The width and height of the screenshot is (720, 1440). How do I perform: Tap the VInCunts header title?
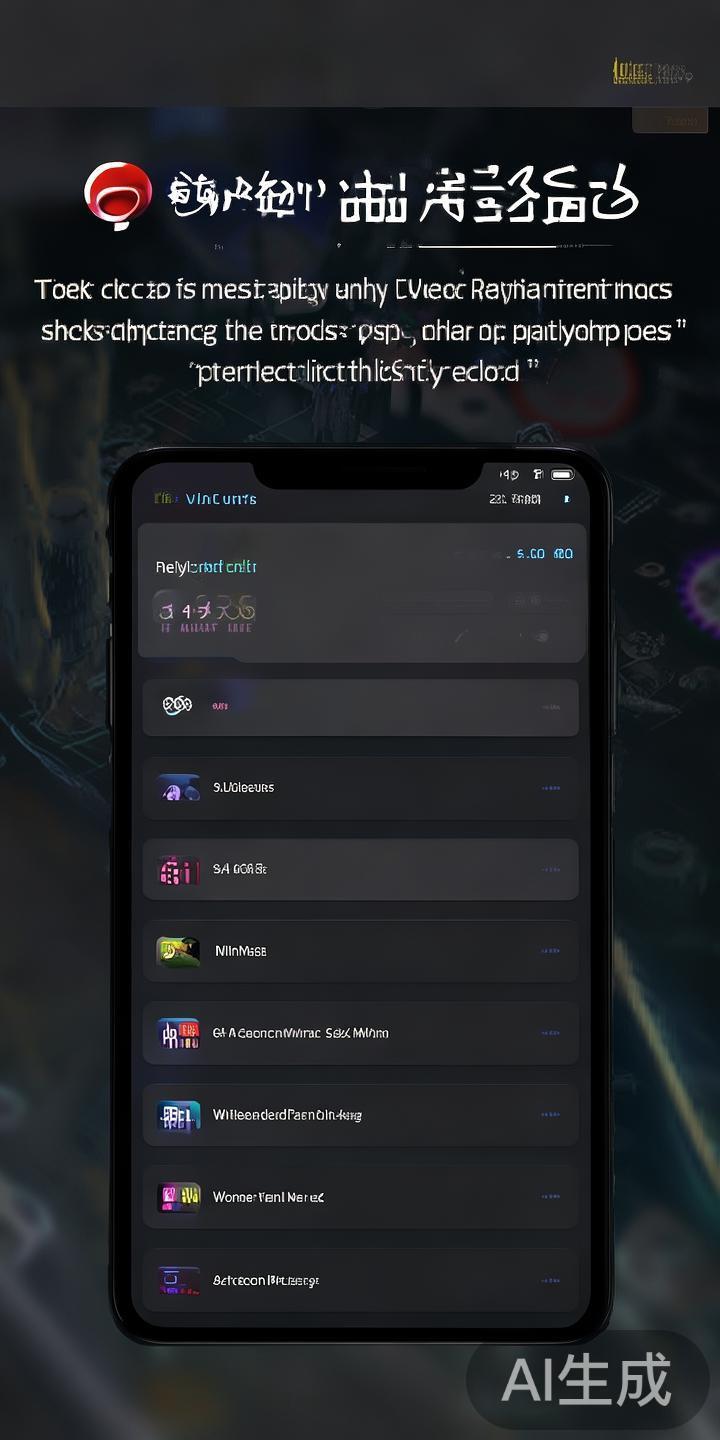[x=221, y=498]
